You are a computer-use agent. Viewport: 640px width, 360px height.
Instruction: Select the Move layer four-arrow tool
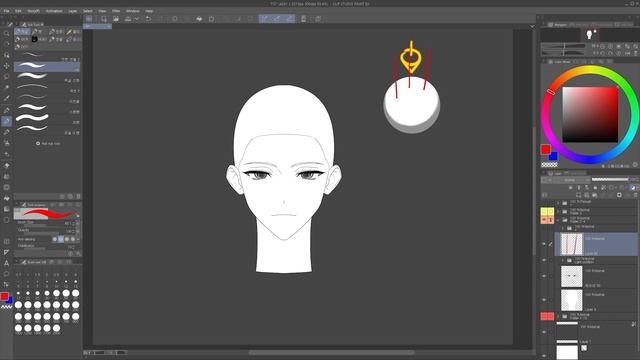tap(7, 66)
